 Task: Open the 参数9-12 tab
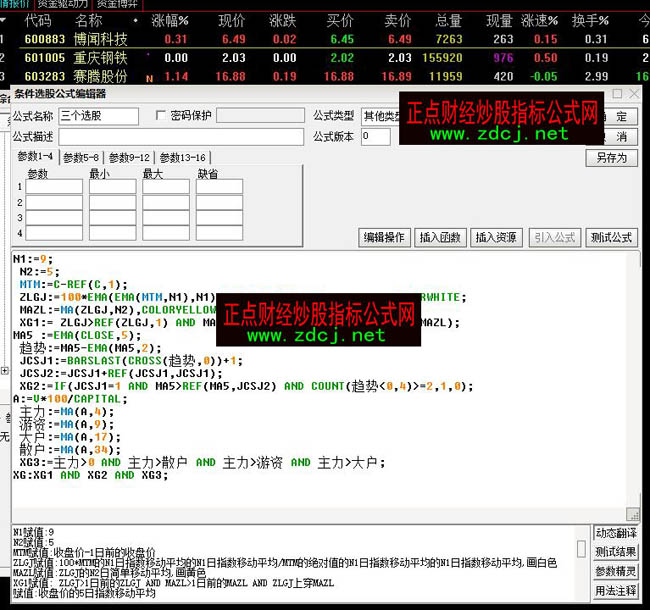coord(129,158)
